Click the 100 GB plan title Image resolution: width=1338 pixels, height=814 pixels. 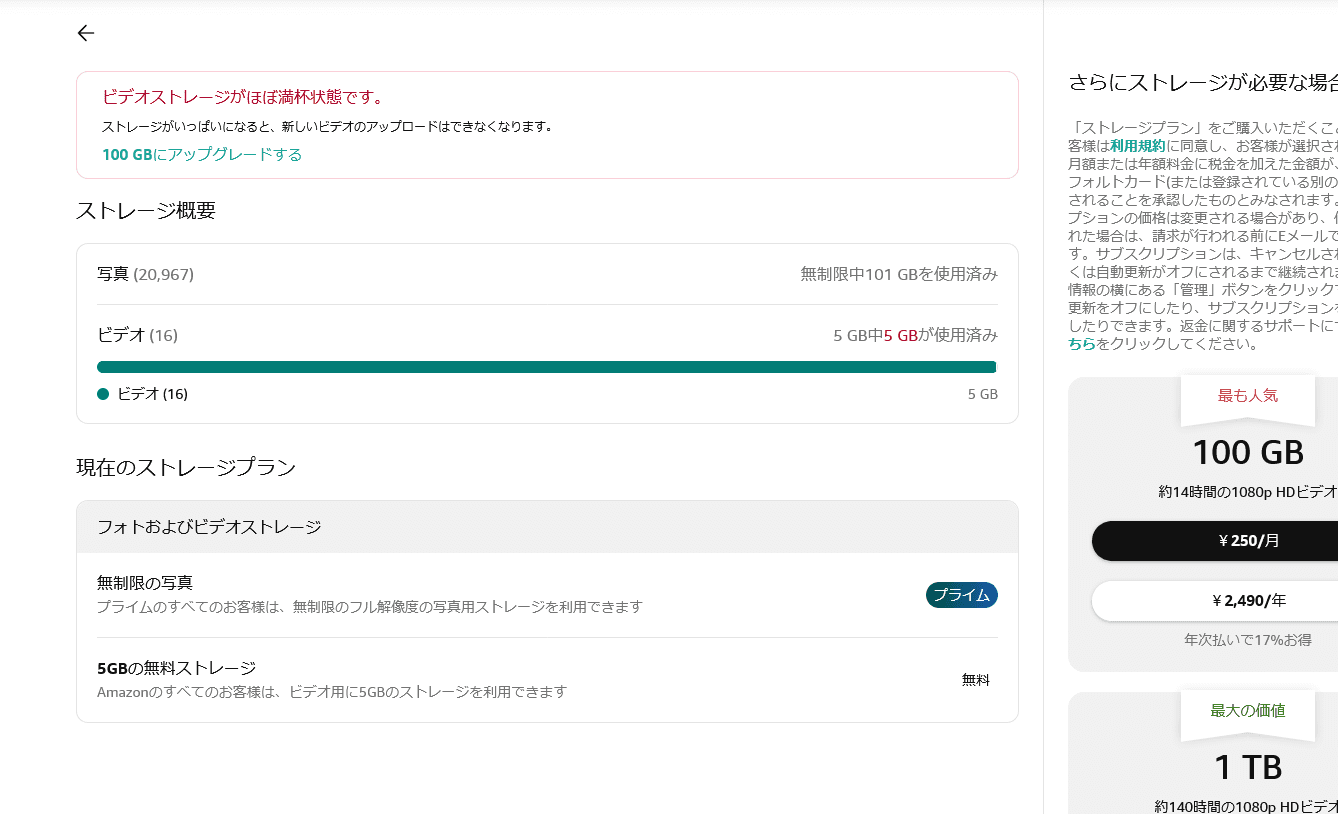pyautogui.click(x=1248, y=452)
